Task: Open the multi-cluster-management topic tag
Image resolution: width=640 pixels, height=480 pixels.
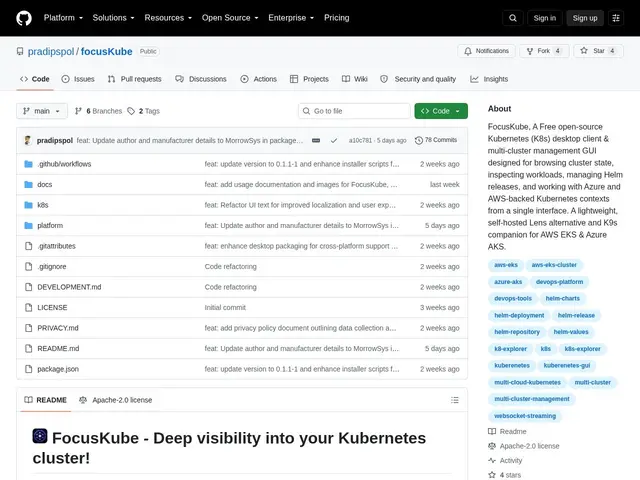Action: click(531, 399)
